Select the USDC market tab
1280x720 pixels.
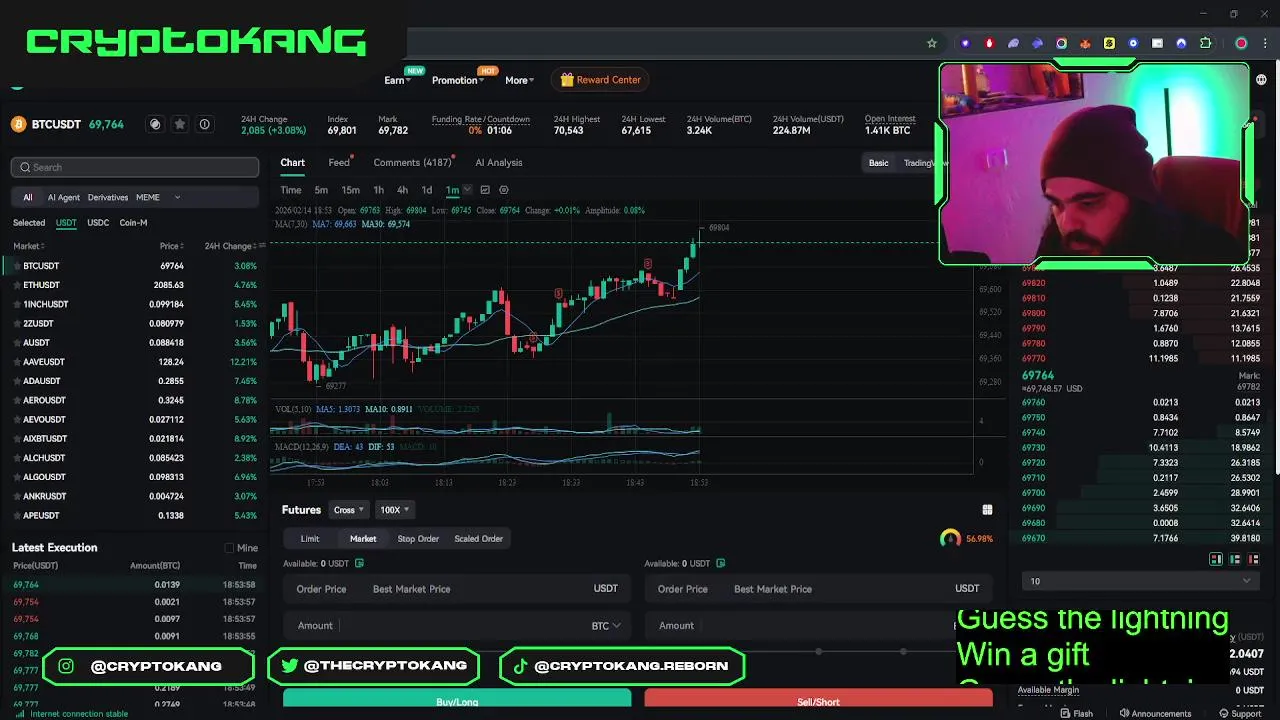tap(98, 223)
